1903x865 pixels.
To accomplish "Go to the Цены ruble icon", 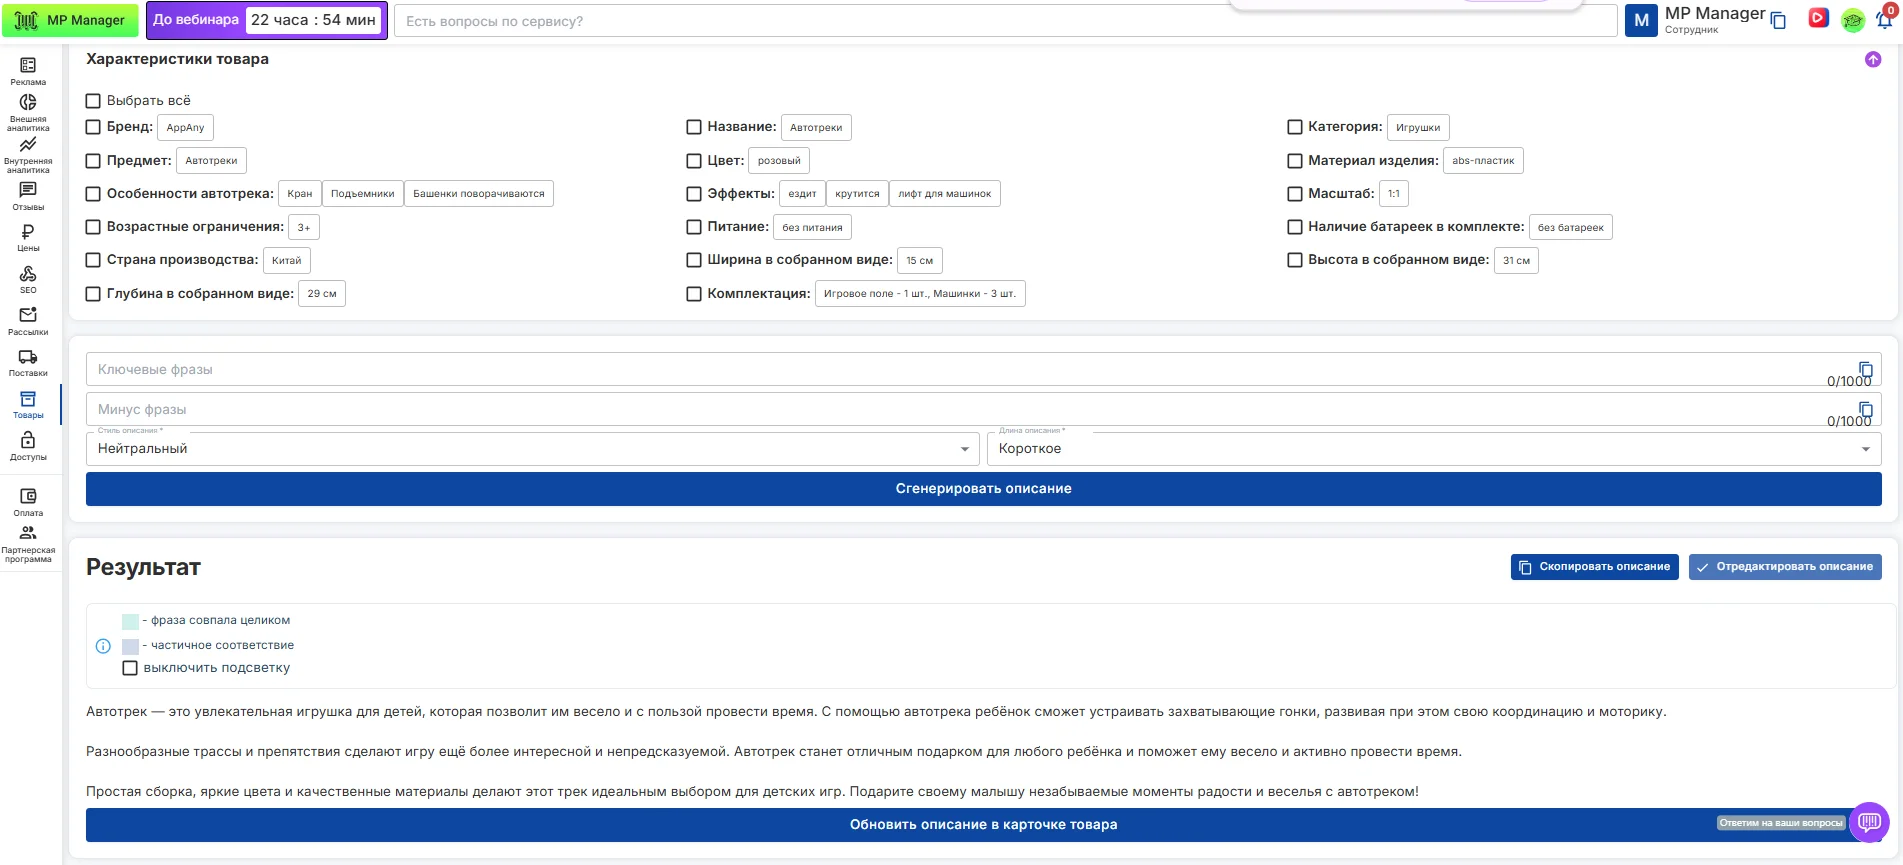I will click(28, 232).
